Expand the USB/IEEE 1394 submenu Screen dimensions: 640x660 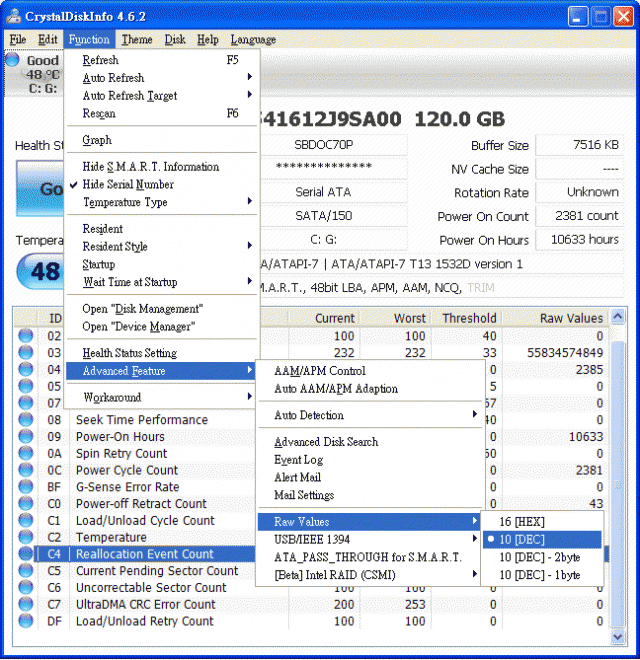pyautogui.click(x=370, y=540)
